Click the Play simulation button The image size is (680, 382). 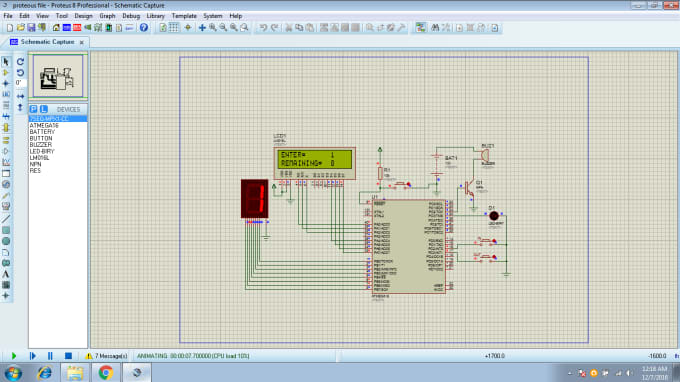click(13, 356)
